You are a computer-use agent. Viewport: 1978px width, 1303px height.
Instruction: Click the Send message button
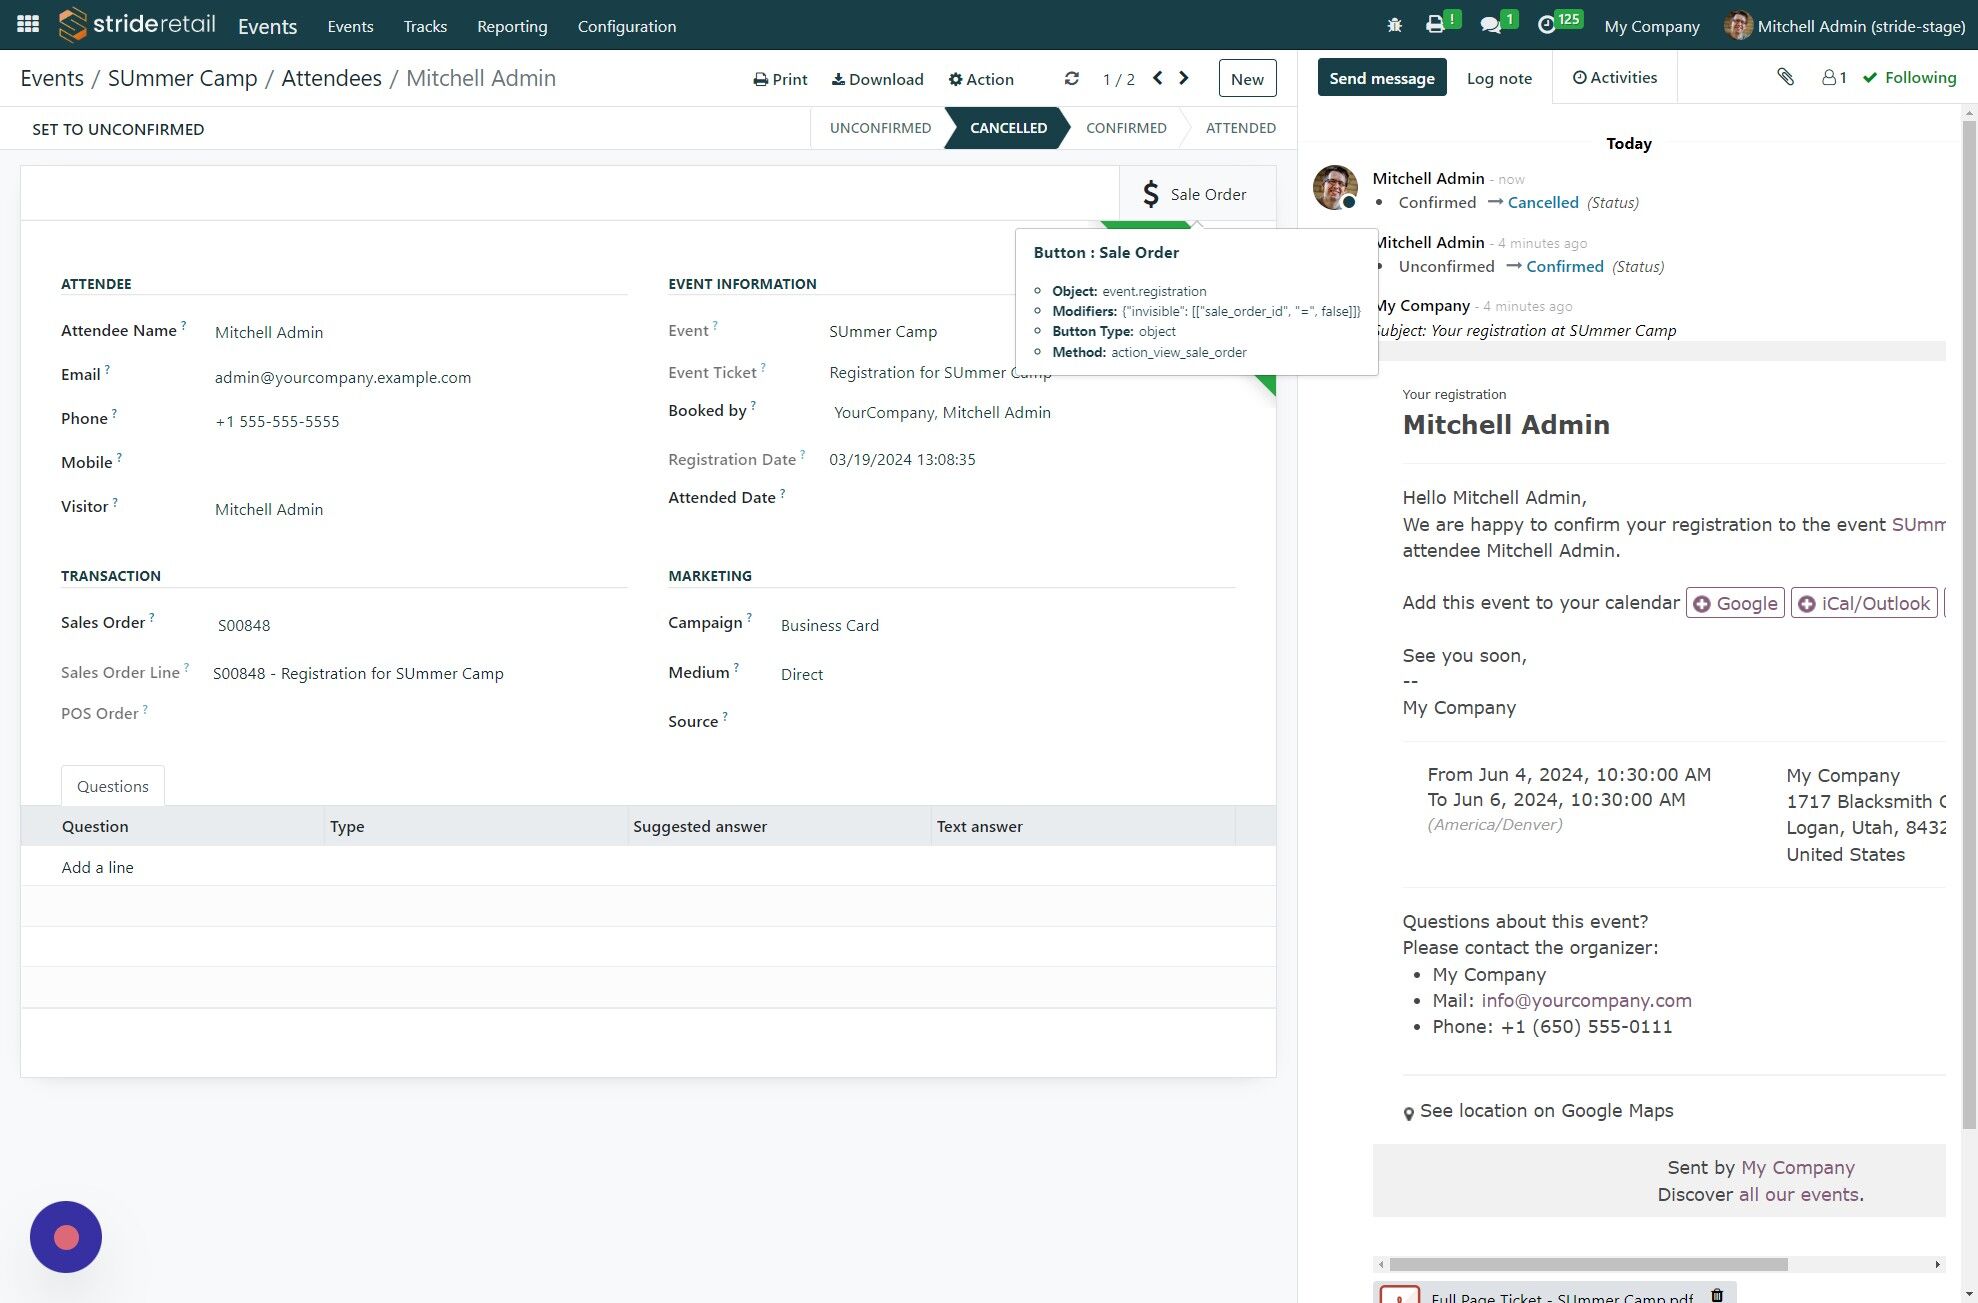tap(1381, 78)
